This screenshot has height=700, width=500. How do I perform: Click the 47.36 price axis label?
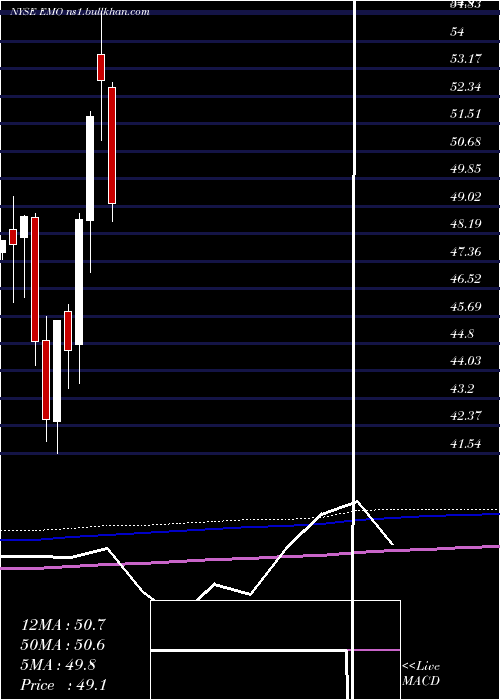pos(466,252)
